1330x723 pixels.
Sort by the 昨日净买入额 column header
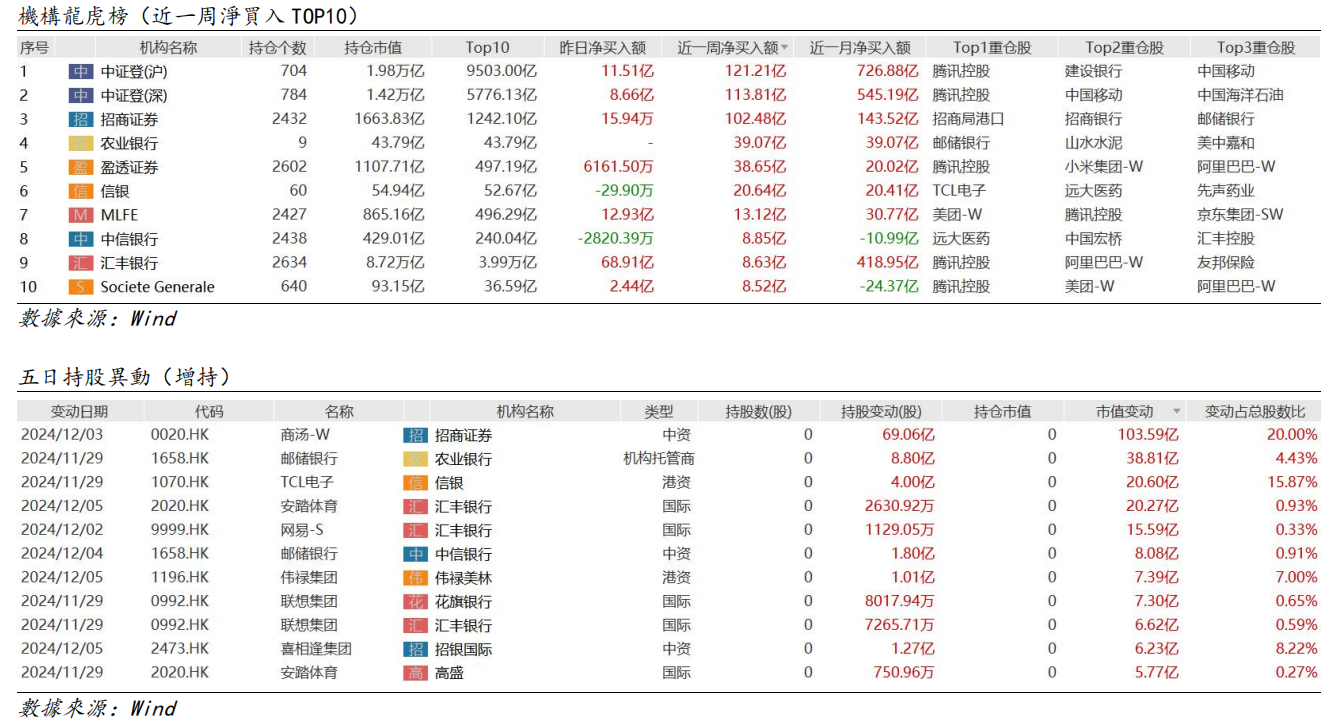point(602,47)
